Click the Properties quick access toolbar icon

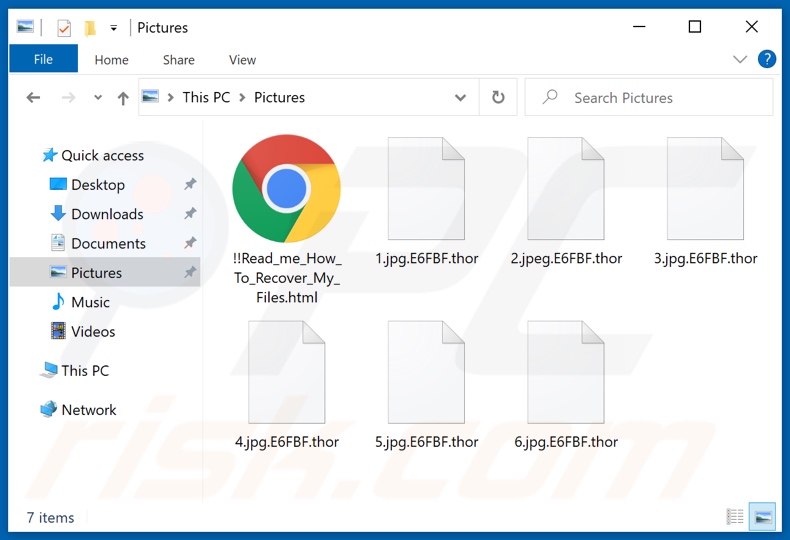point(63,28)
